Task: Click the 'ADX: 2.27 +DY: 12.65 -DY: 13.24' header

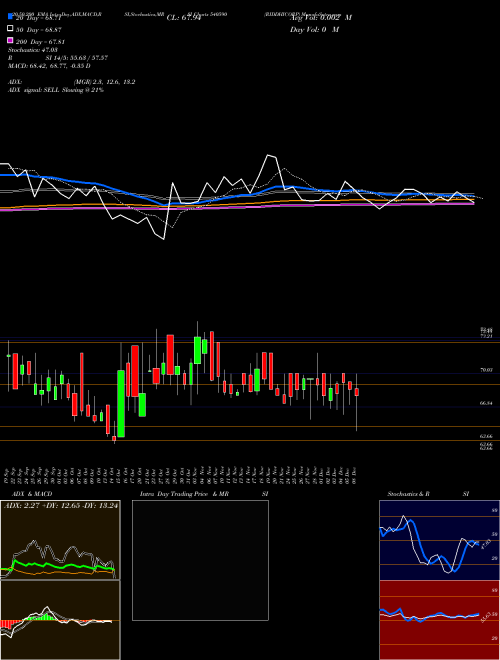Action: click(x=61, y=505)
